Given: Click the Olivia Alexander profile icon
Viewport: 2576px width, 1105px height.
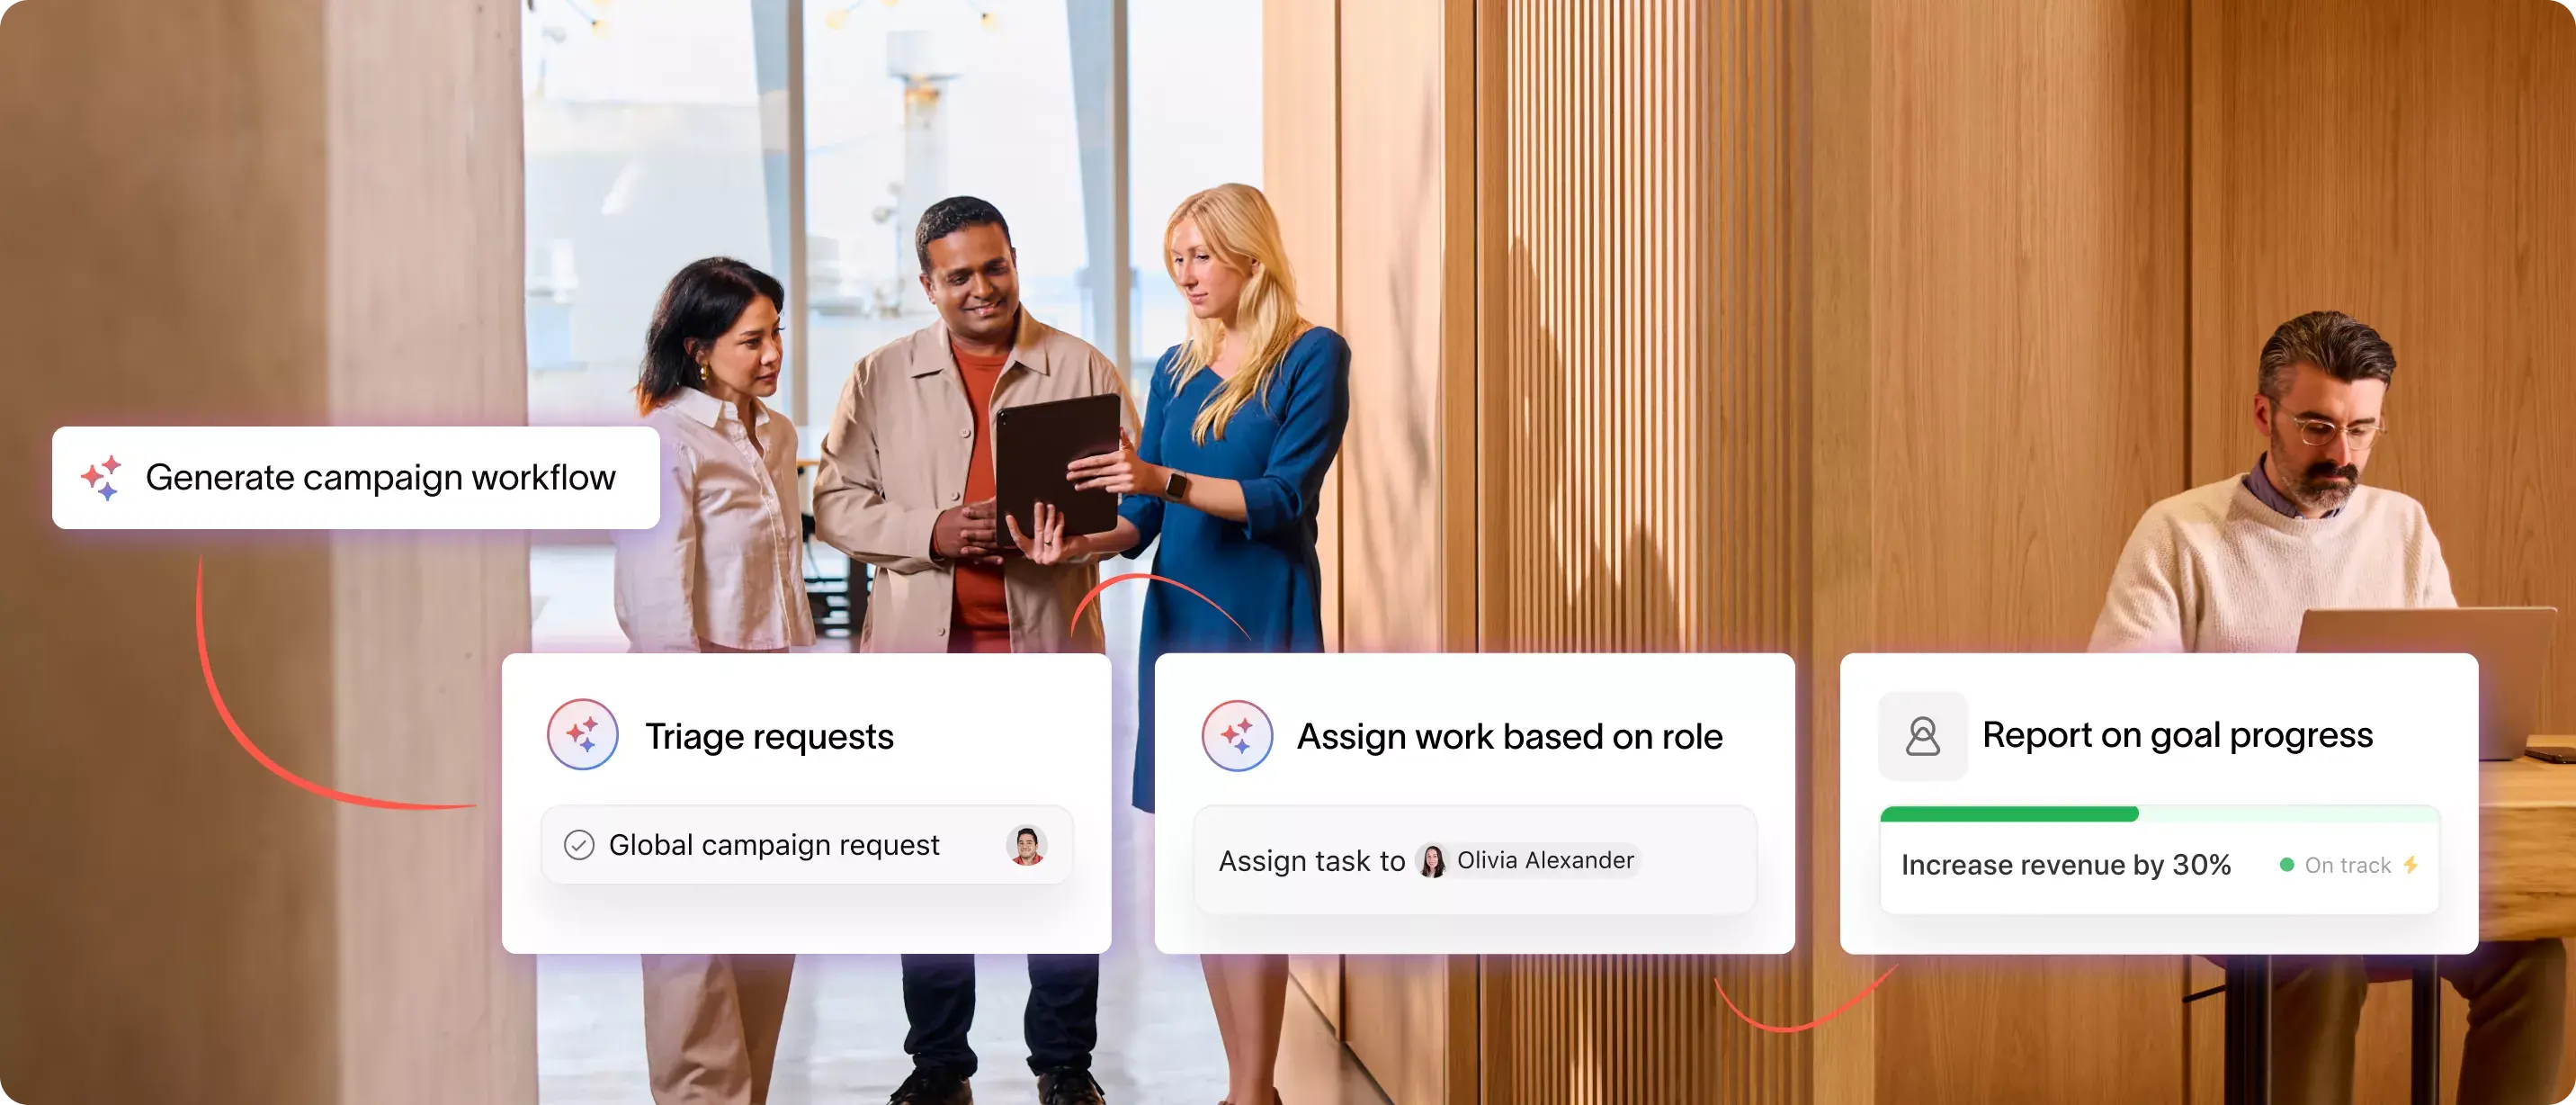Looking at the screenshot, I should 1426,858.
